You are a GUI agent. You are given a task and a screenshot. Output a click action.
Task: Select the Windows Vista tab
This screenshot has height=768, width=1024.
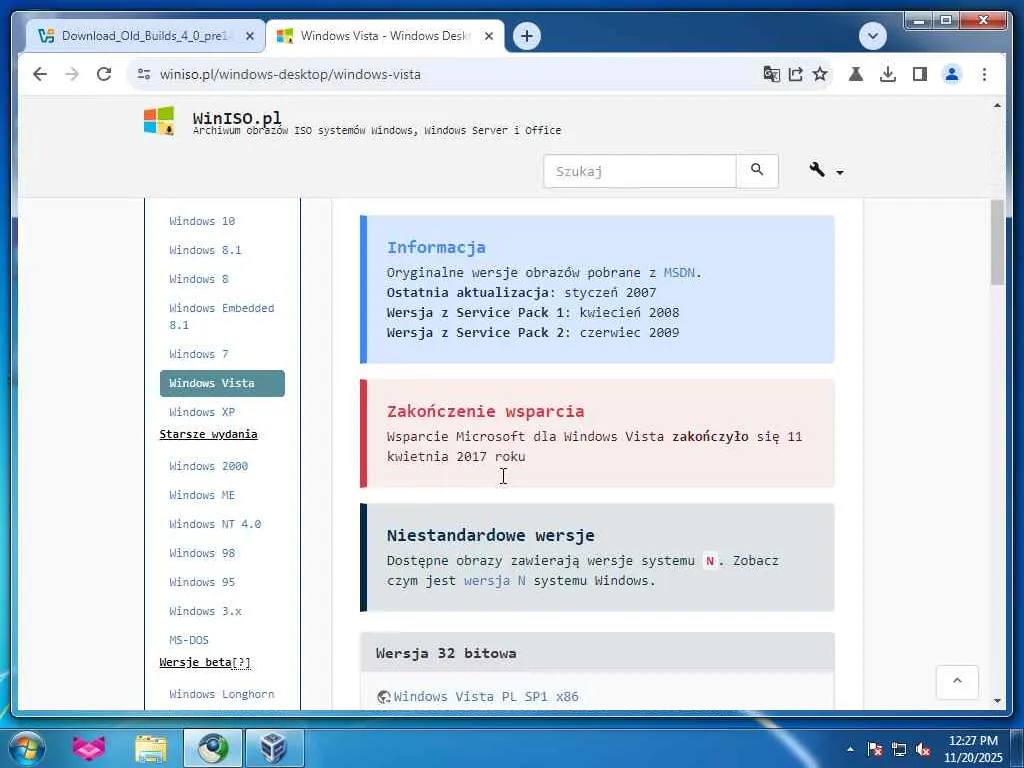(384, 36)
